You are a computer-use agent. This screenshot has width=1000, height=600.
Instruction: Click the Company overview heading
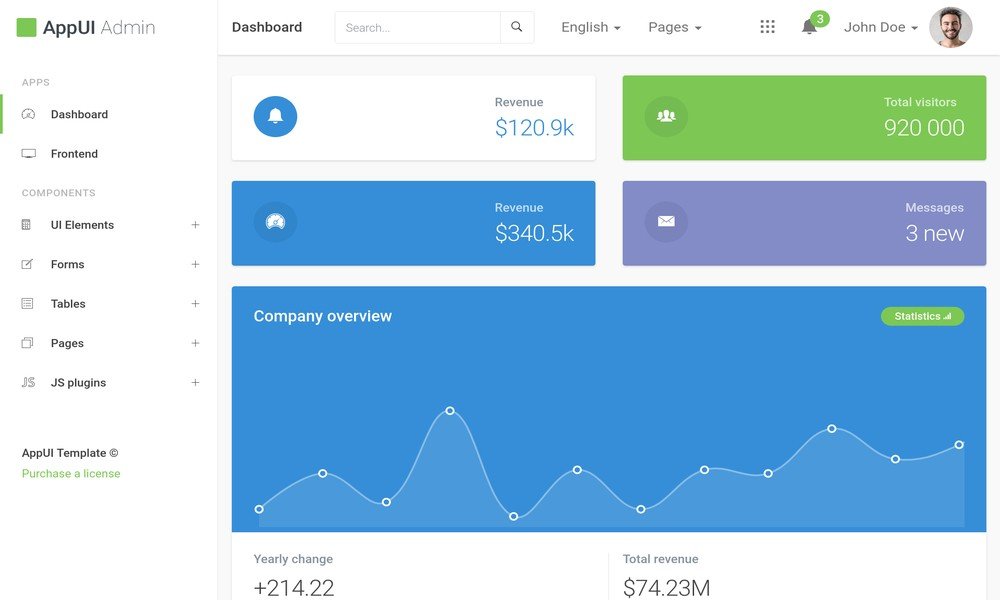tap(323, 316)
